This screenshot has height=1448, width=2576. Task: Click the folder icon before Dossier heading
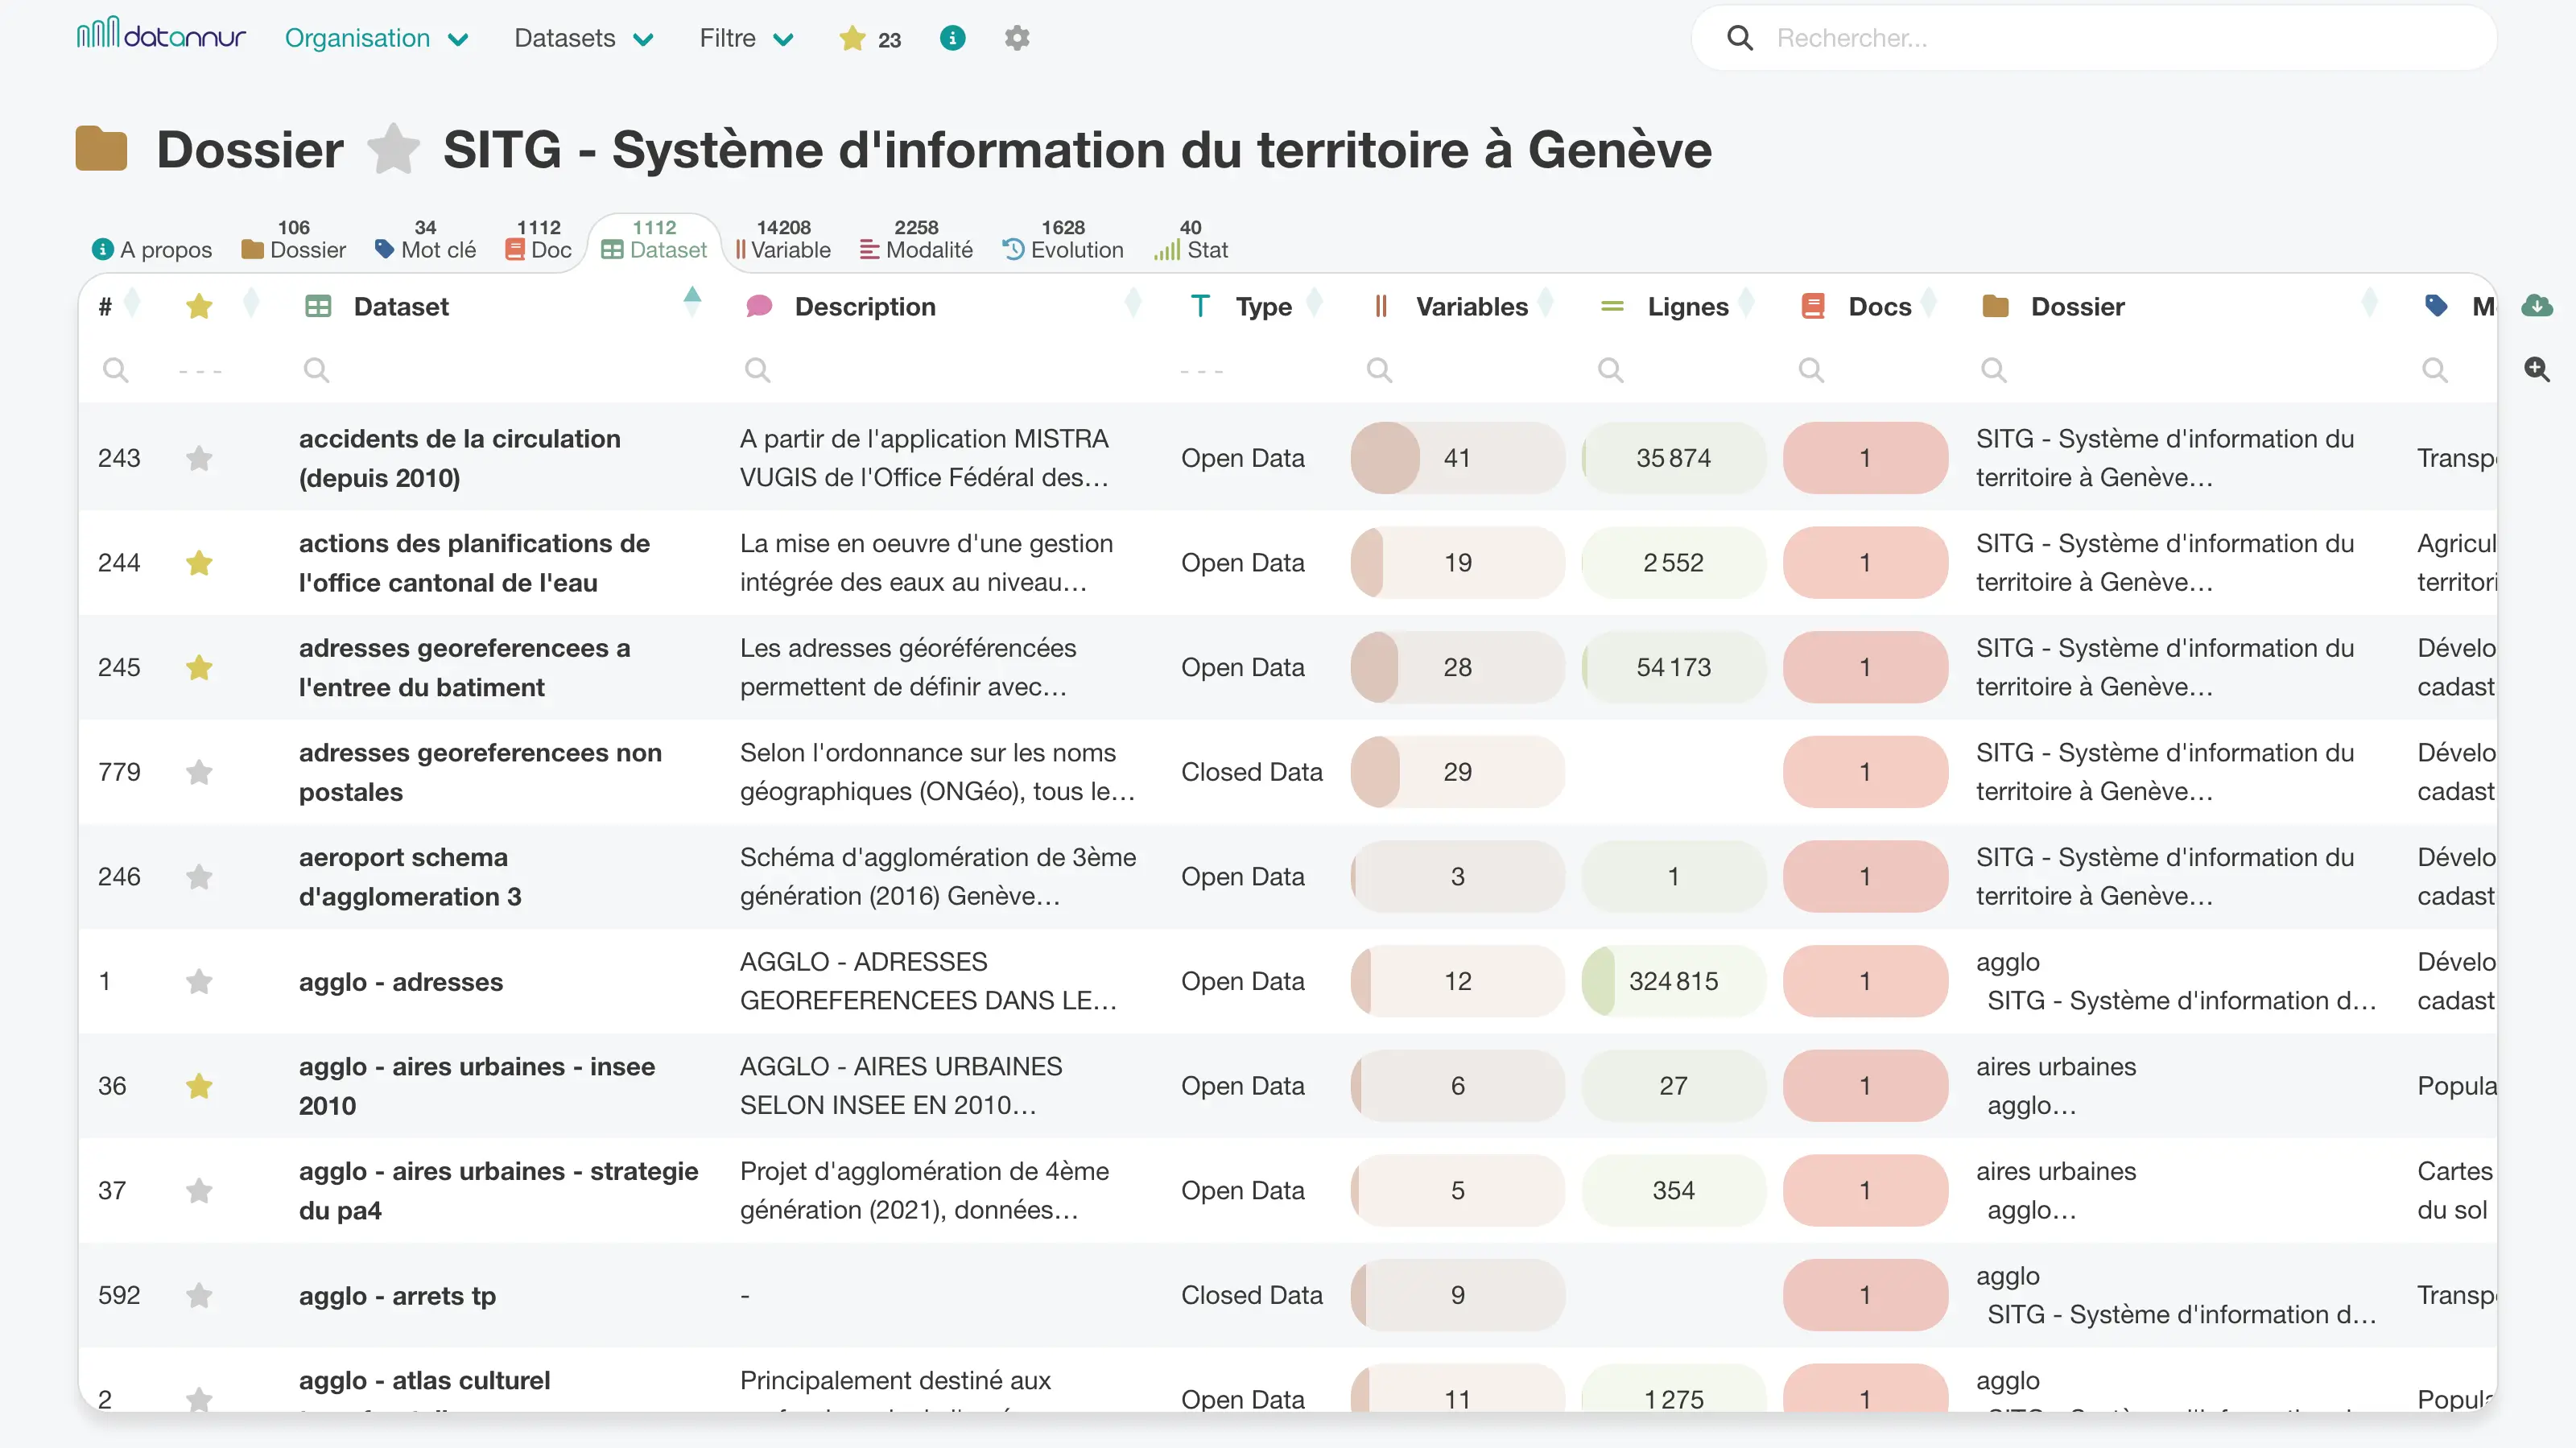[101, 149]
